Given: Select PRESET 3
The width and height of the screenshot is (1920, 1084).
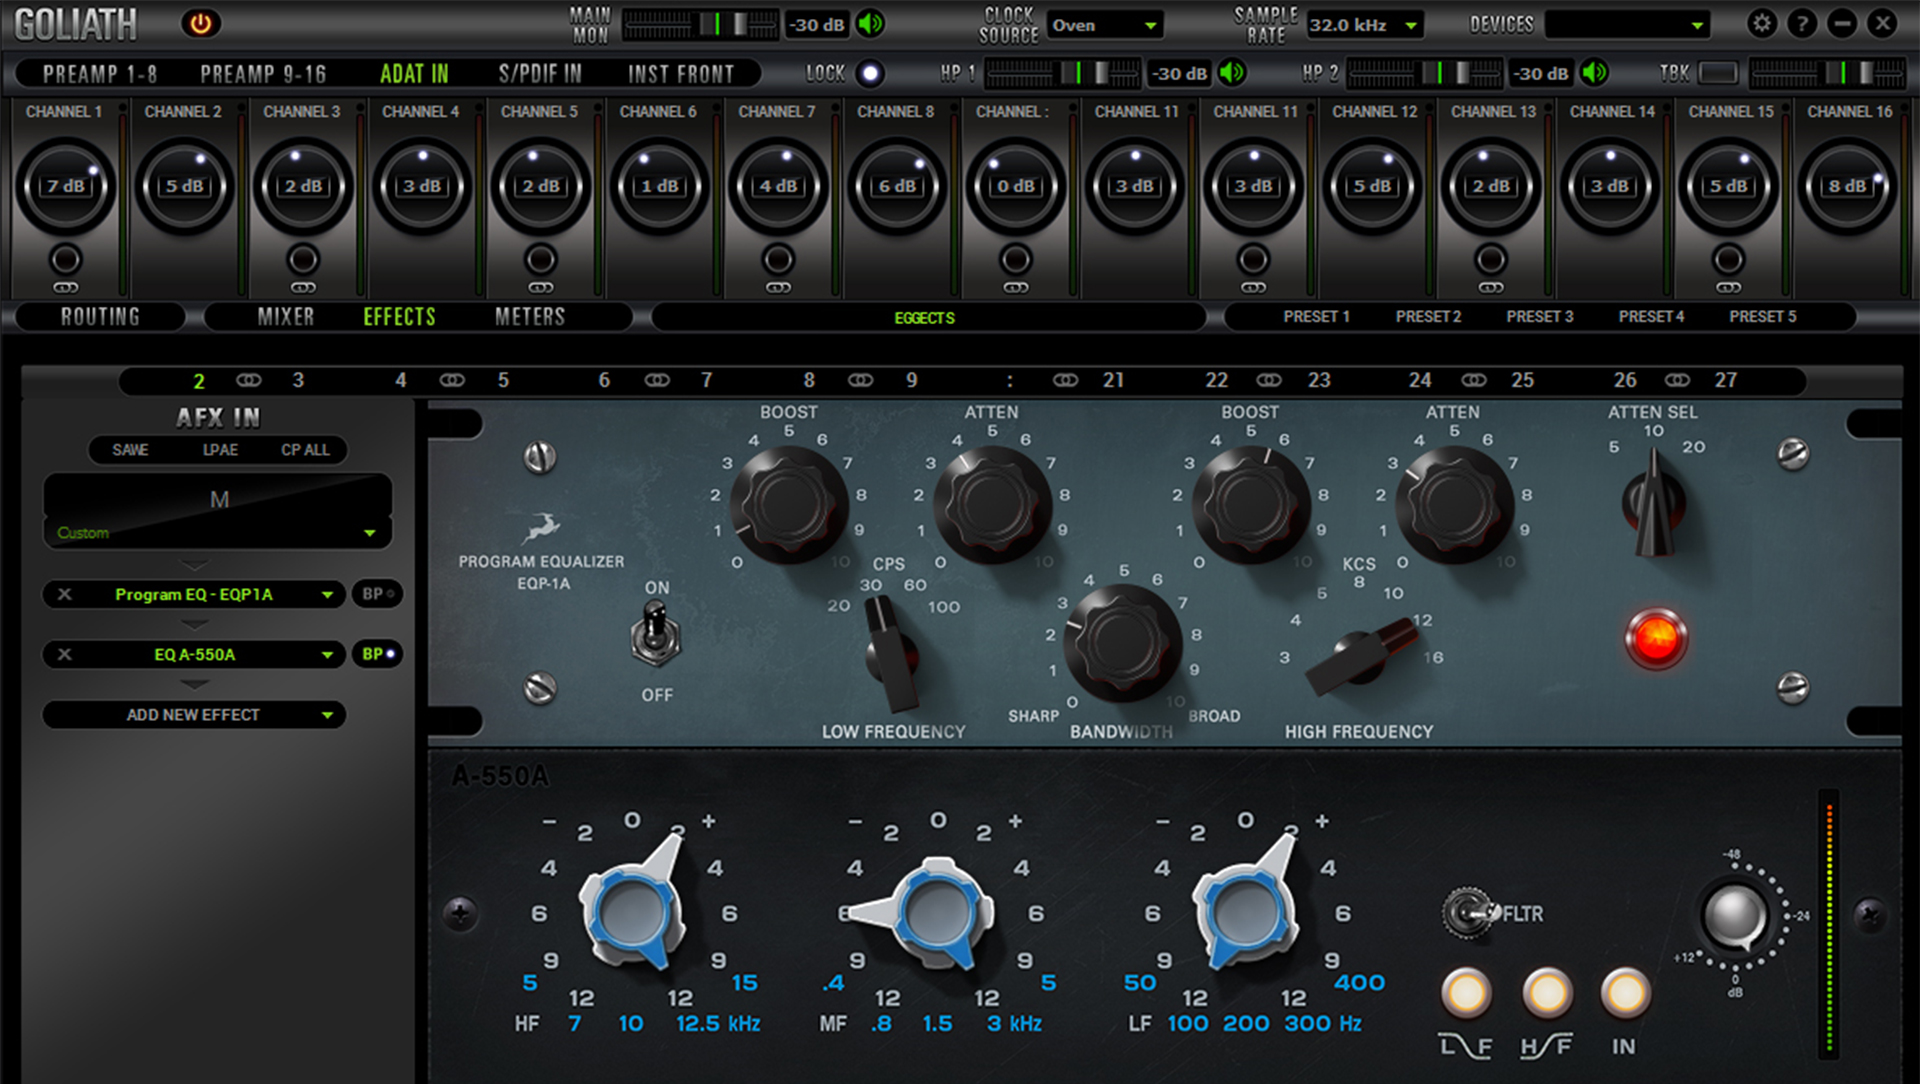Looking at the screenshot, I should coord(1540,317).
